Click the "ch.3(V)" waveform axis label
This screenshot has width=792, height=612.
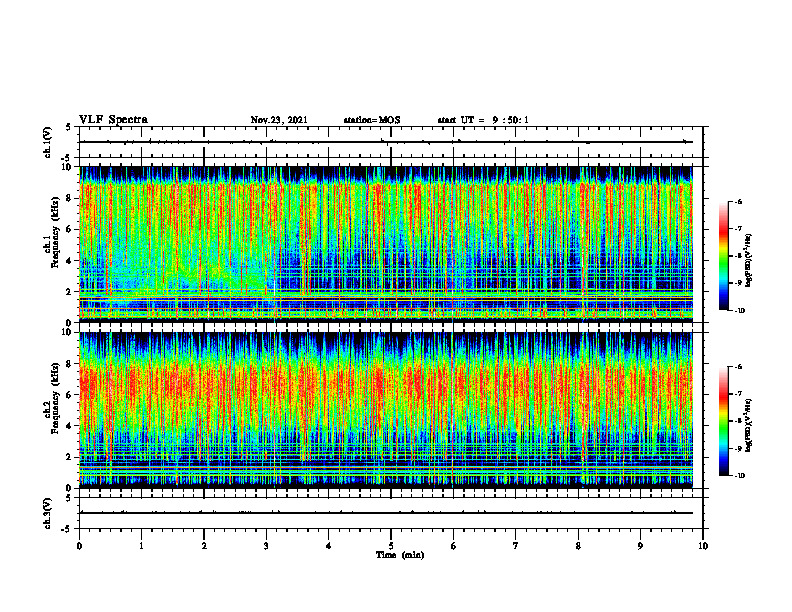click(47, 514)
